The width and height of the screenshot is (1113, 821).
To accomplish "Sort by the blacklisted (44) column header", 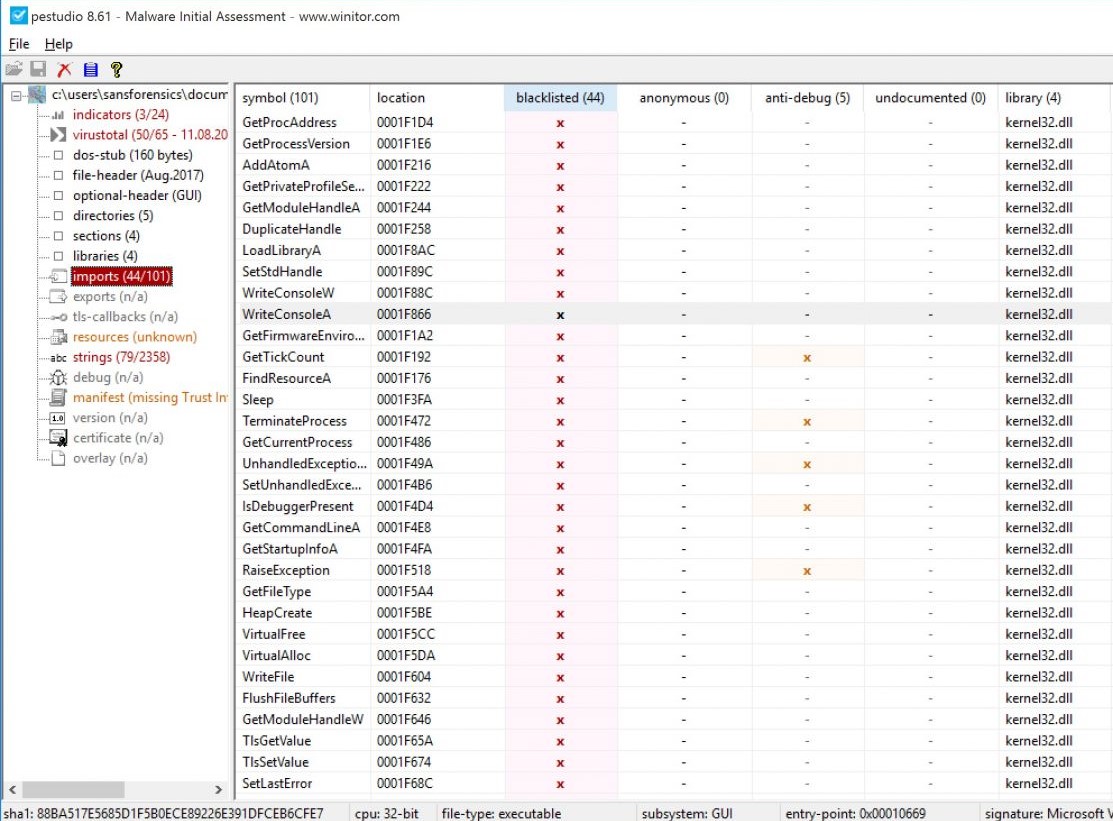I will [560, 98].
